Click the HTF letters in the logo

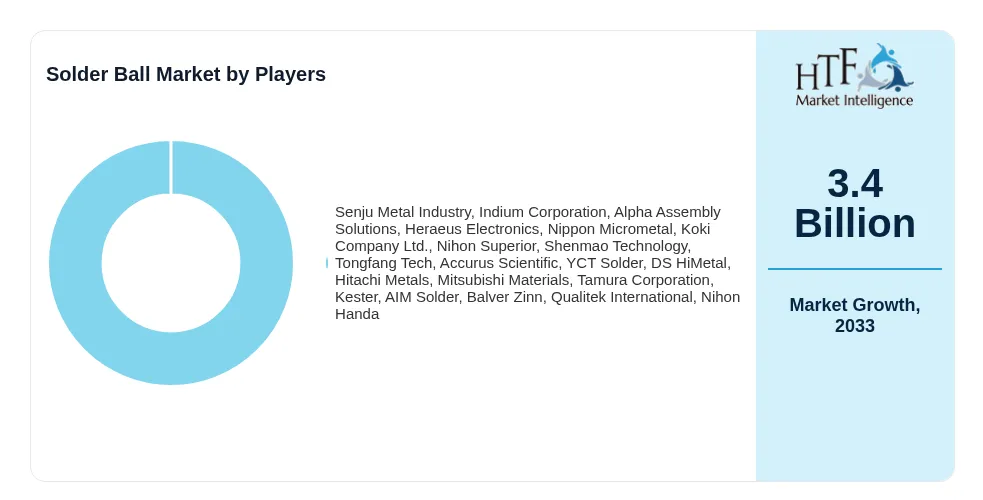coord(827,71)
